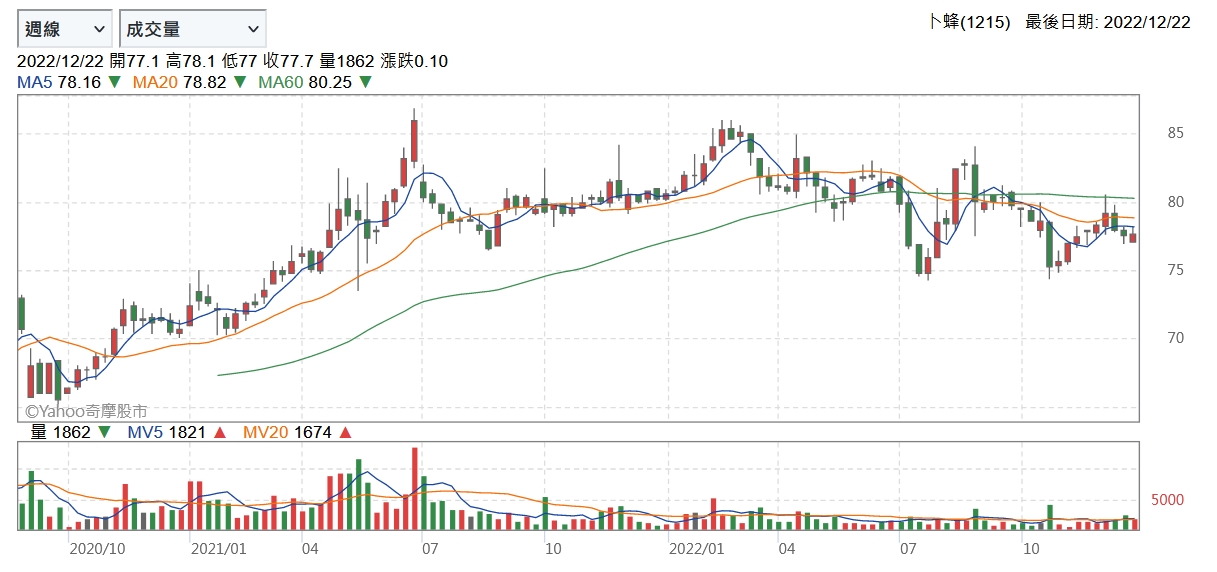
Task: Click the 2022/01 date axis label
Action: [696, 549]
